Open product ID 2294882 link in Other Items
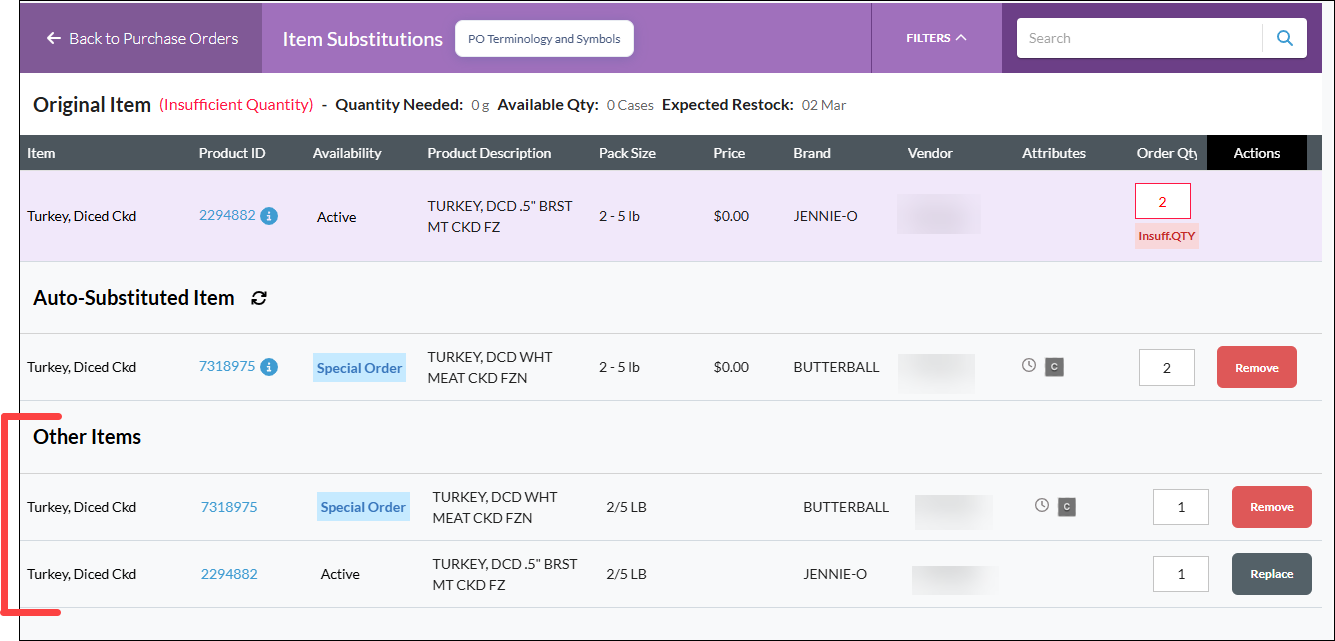The width and height of the screenshot is (1335, 641). pos(229,574)
